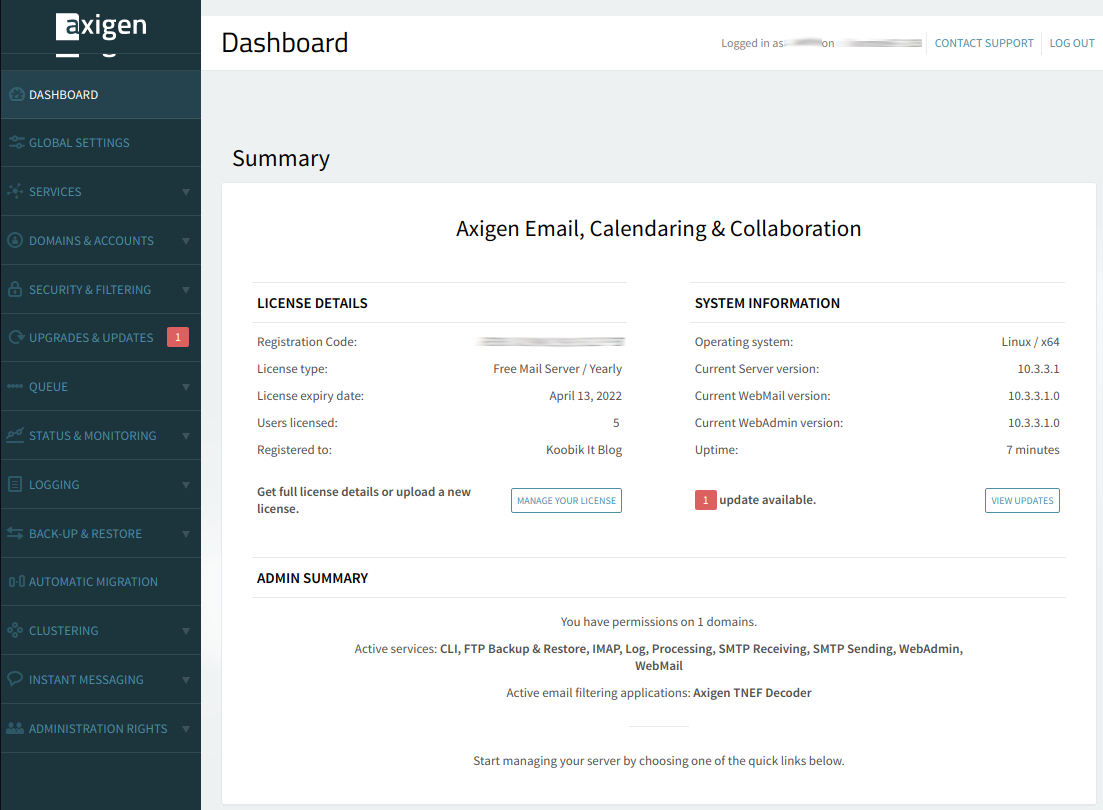This screenshot has height=810, width=1103.
Task: Click the Current Server version 10.3.3.1
Action: [1038, 369]
